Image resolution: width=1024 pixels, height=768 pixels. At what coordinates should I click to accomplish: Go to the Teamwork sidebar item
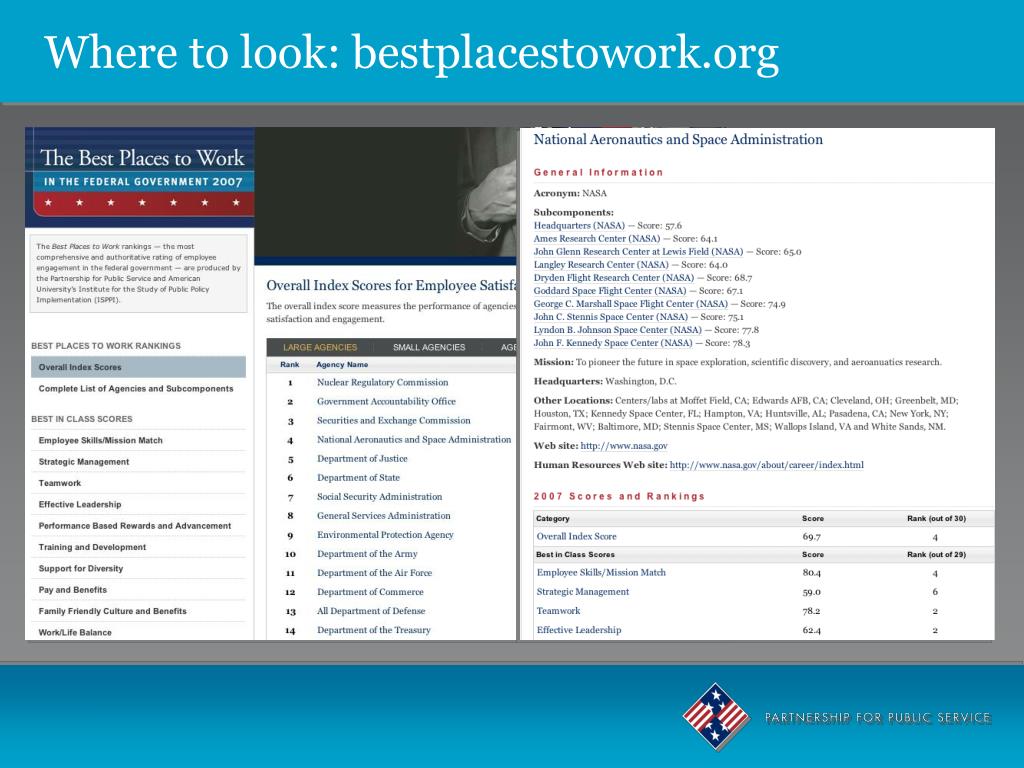tap(60, 483)
